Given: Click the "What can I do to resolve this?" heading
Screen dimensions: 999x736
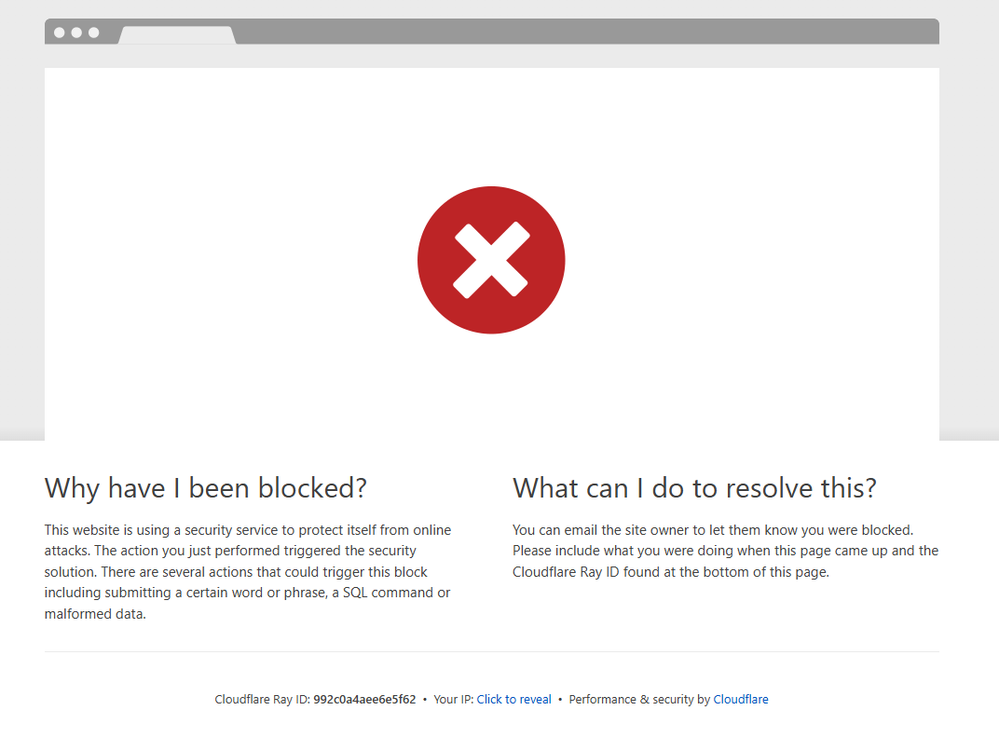Looking at the screenshot, I should (x=694, y=488).
